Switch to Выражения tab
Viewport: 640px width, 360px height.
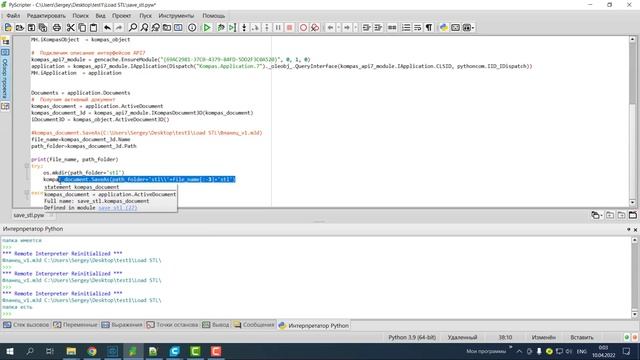(122, 325)
